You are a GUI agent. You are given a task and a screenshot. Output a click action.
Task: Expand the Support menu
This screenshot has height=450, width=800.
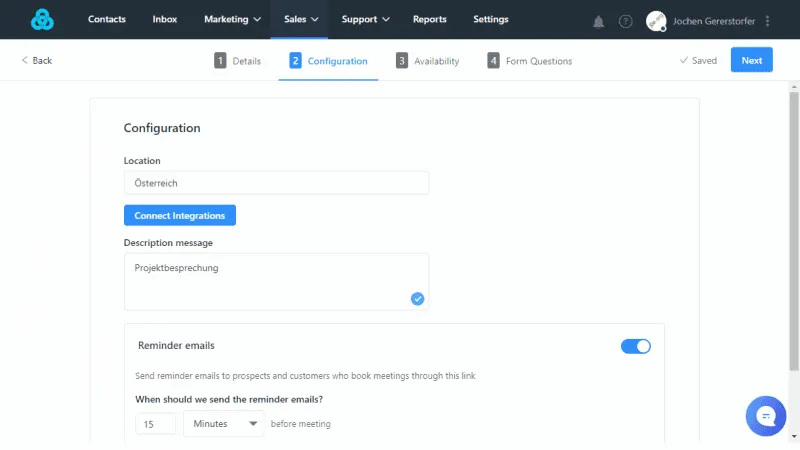365,19
